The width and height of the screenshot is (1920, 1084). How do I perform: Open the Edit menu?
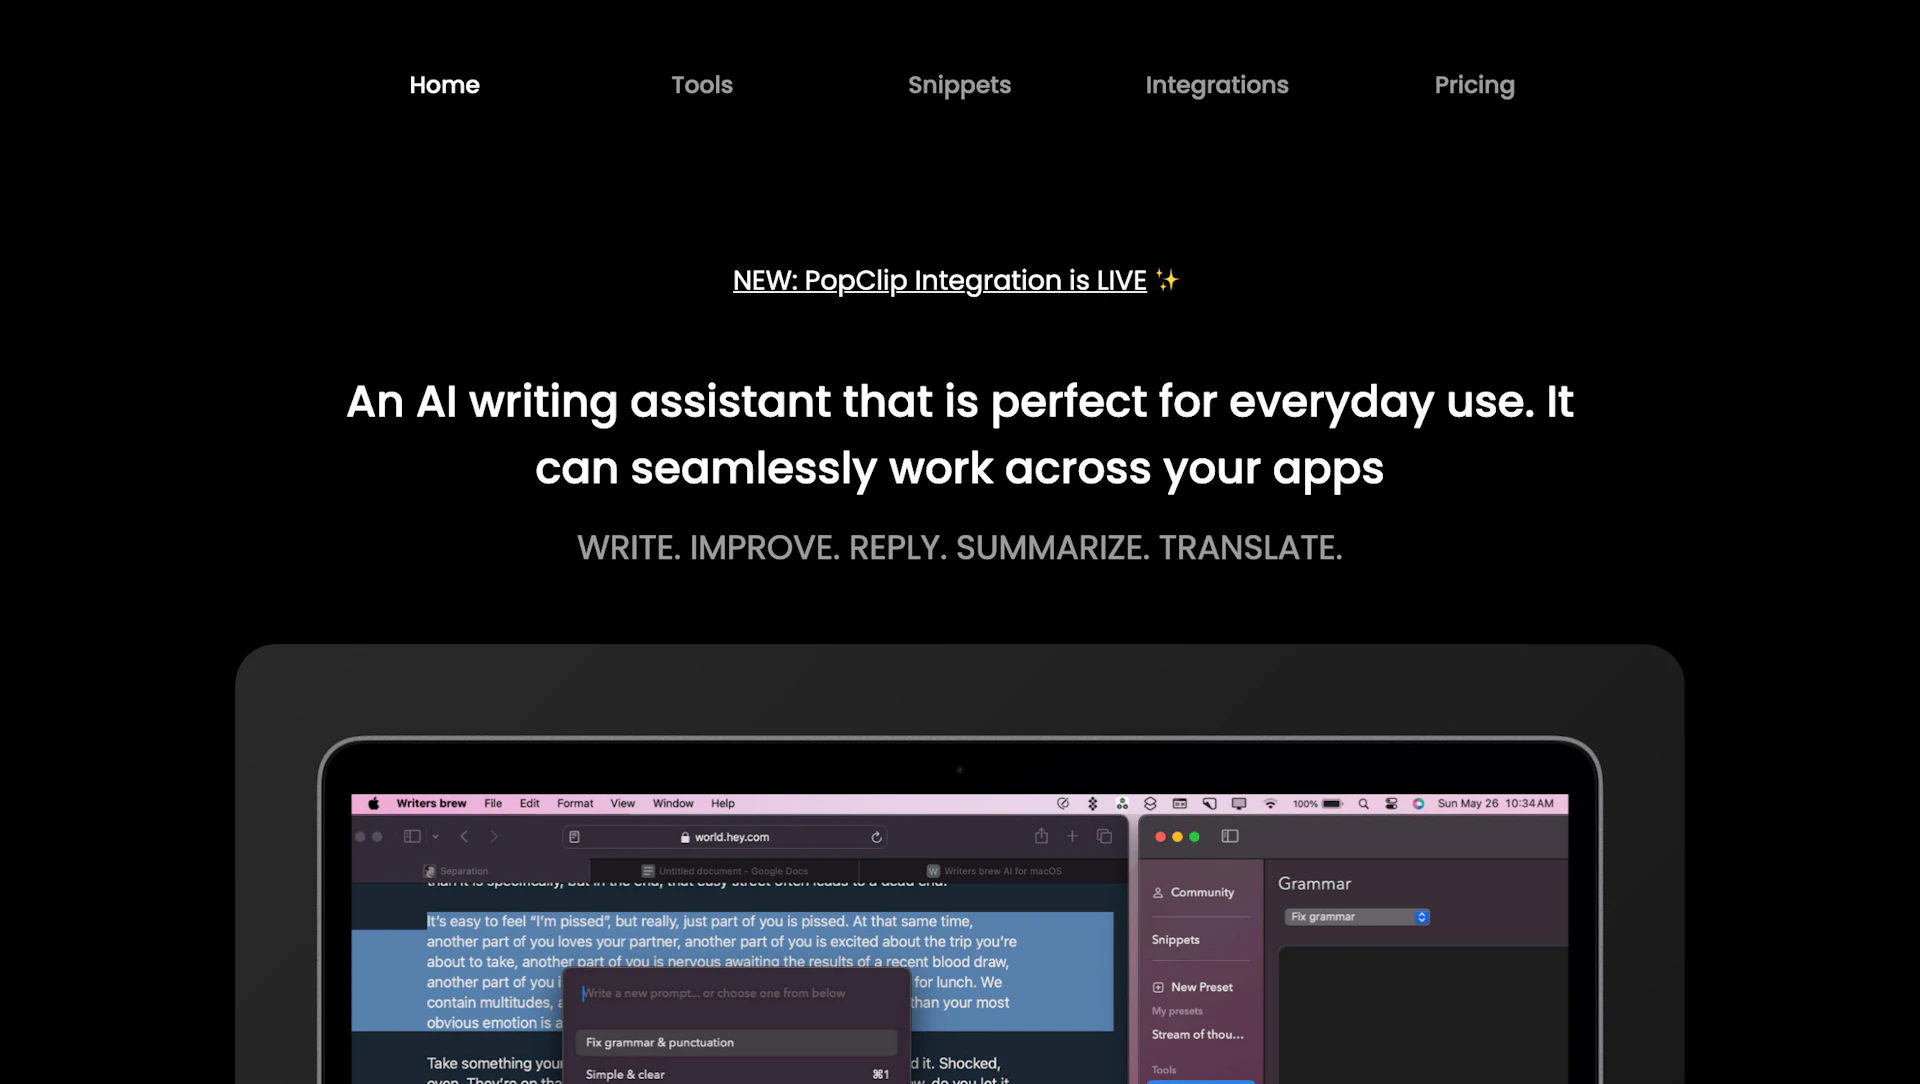529,803
